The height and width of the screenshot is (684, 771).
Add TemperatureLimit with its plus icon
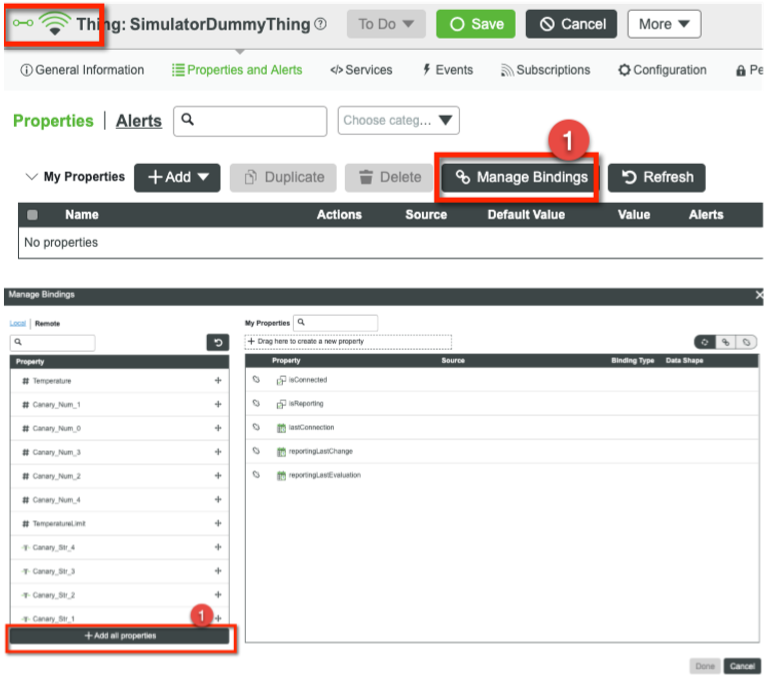click(218, 524)
